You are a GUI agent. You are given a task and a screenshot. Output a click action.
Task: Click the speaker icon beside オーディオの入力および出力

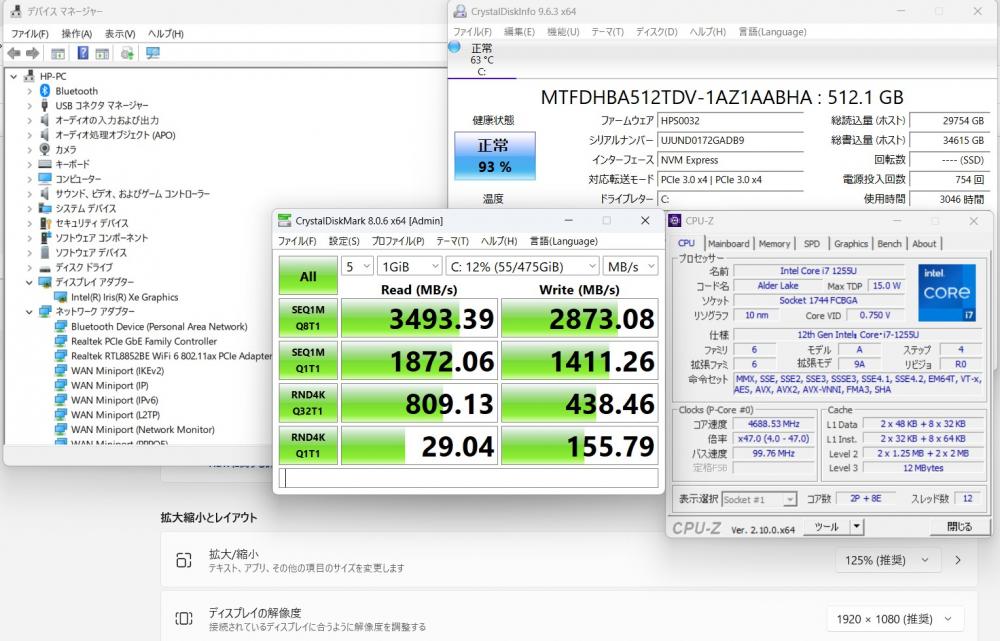tap(45, 120)
